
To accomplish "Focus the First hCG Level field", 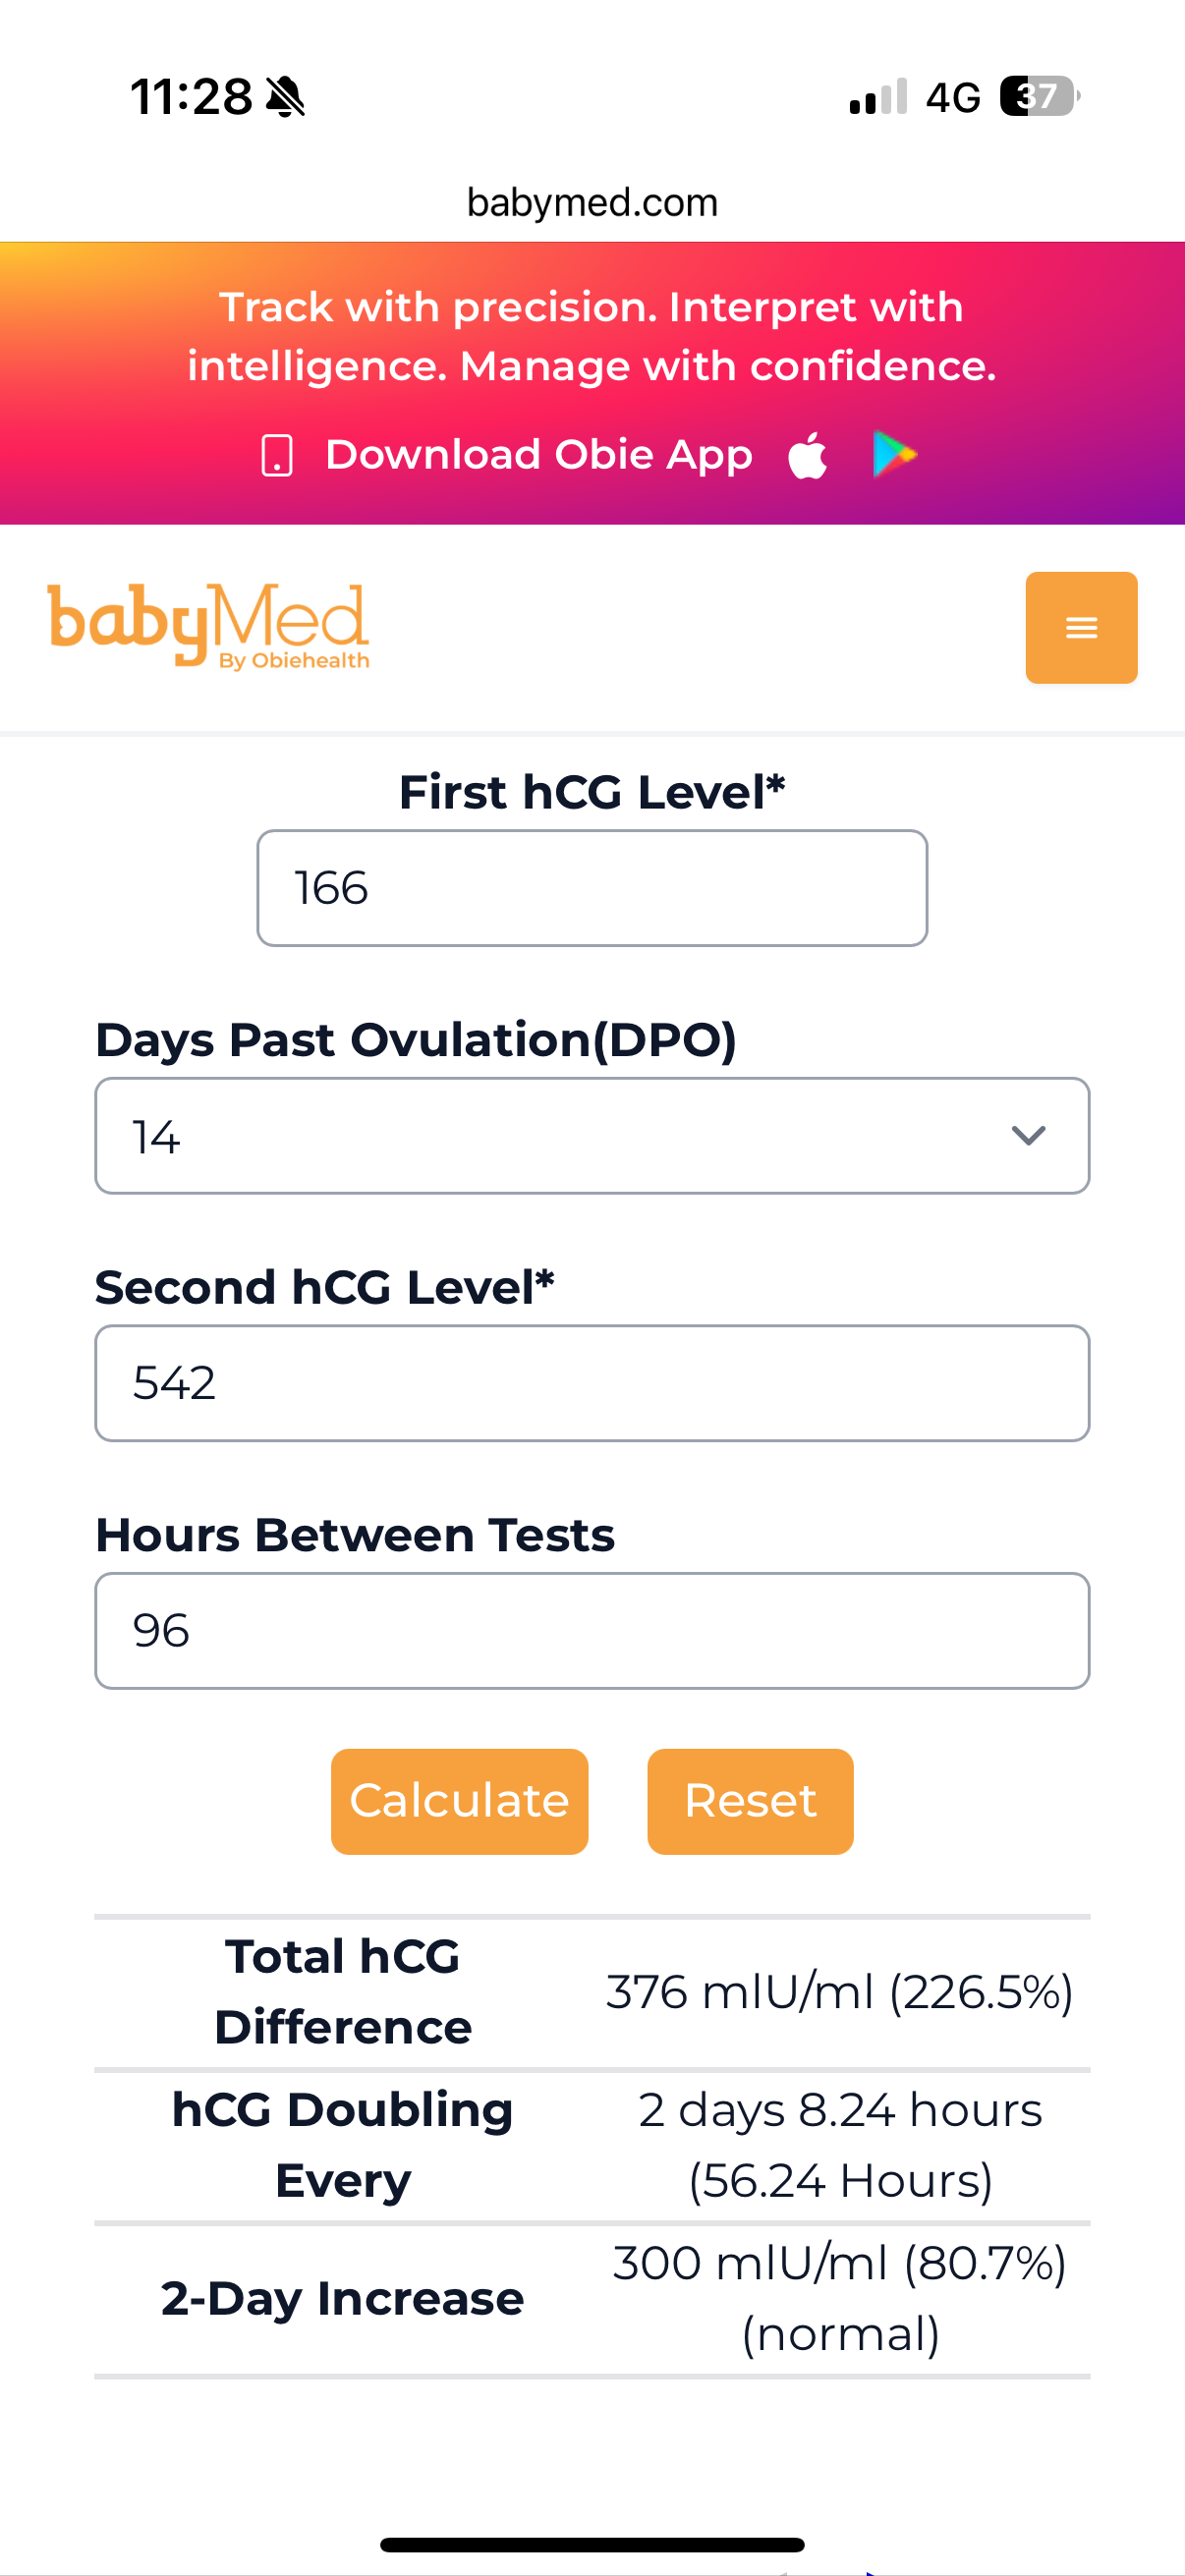I will click(x=592, y=888).
